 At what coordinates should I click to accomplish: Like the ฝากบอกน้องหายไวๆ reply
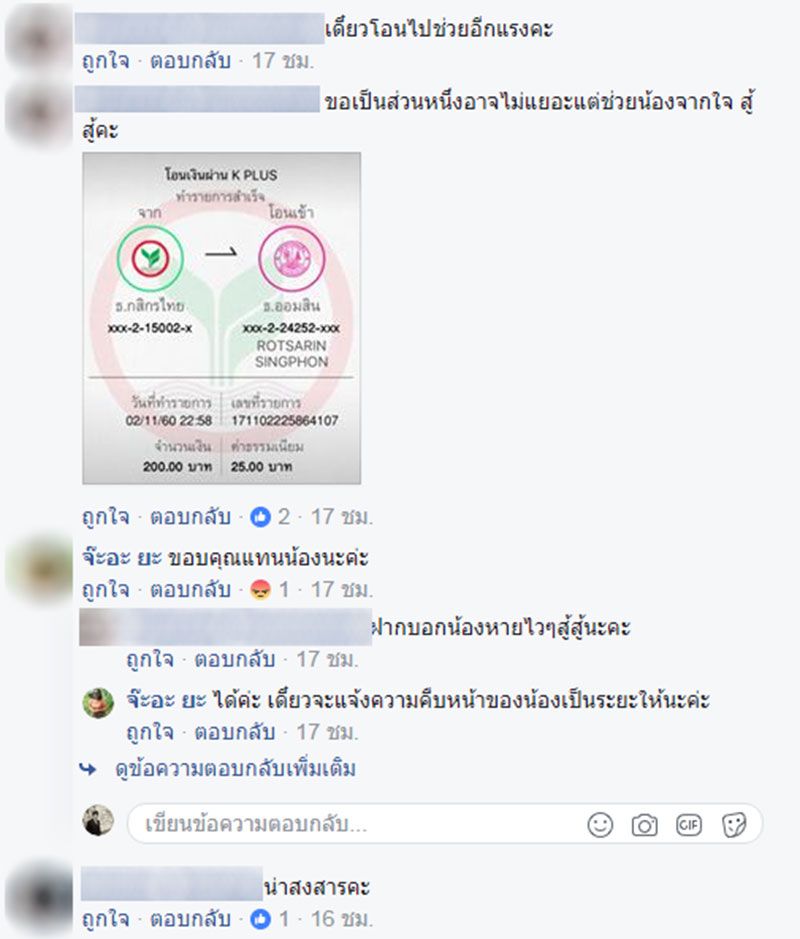[x=150, y=660]
